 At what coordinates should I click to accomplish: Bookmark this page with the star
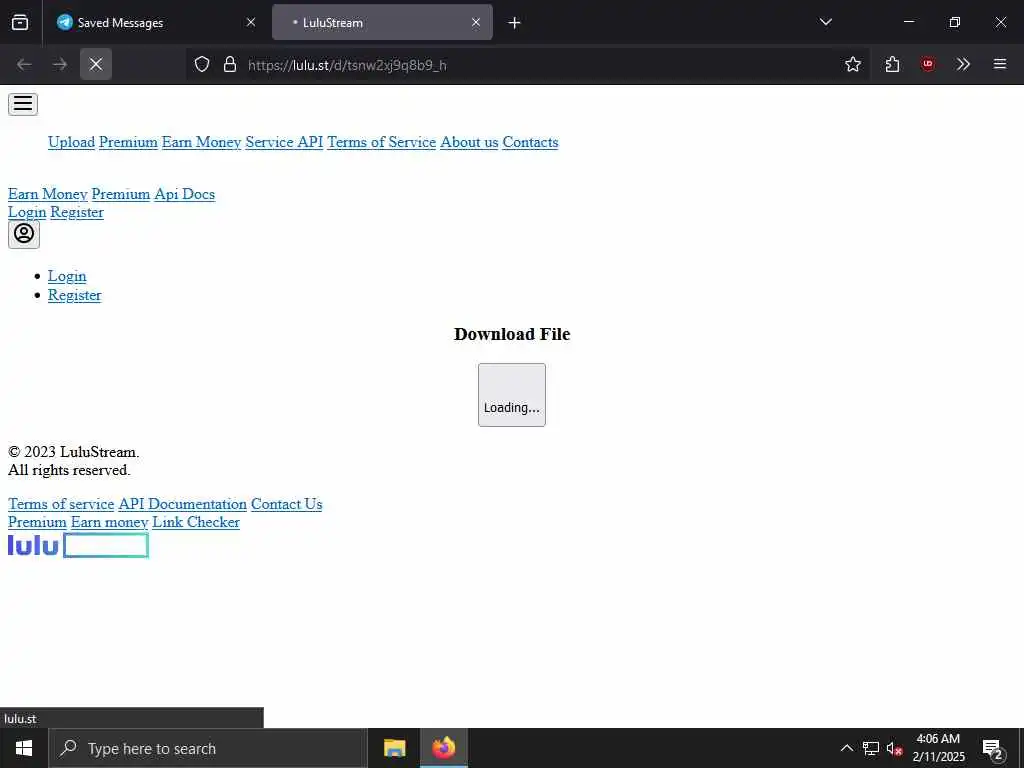coord(853,64)
